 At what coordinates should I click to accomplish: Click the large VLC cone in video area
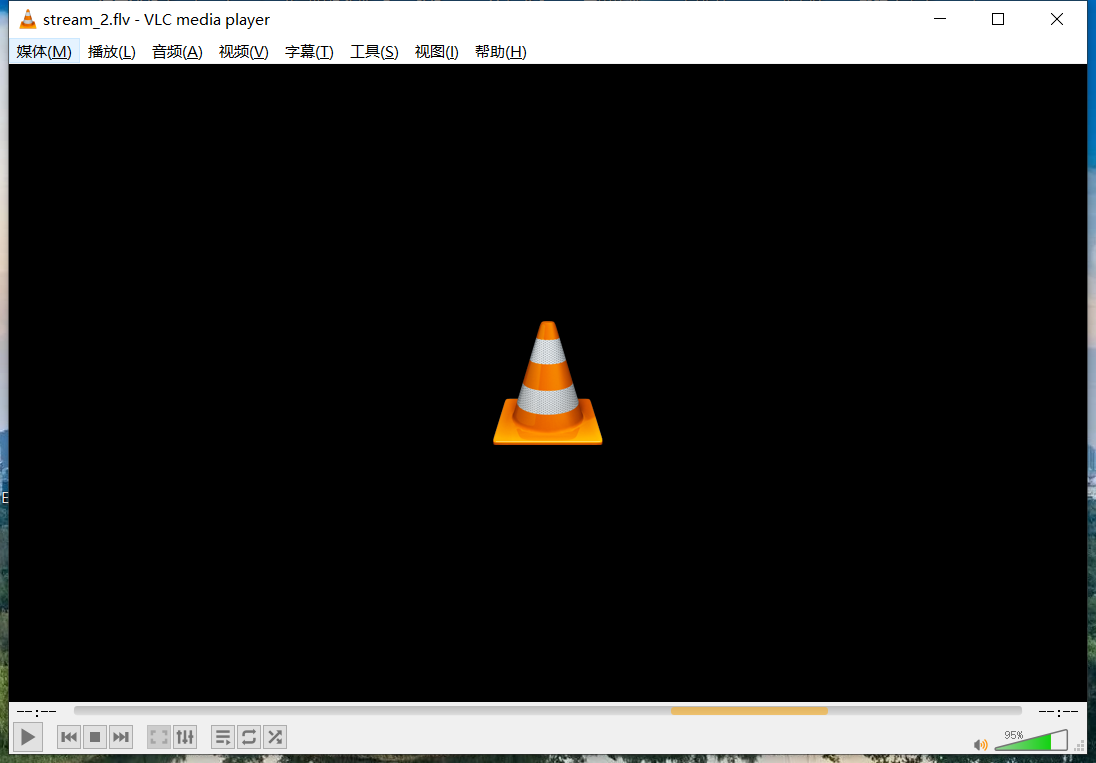(547, 383)
